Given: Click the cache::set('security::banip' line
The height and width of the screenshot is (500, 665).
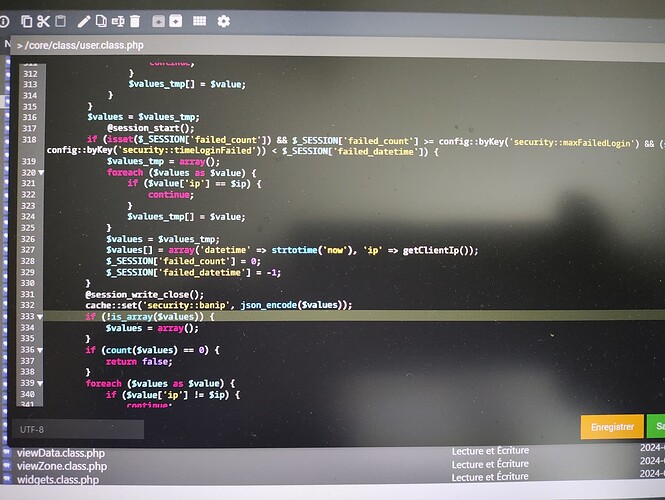Looking at the screenshot, I should point(219,305).
